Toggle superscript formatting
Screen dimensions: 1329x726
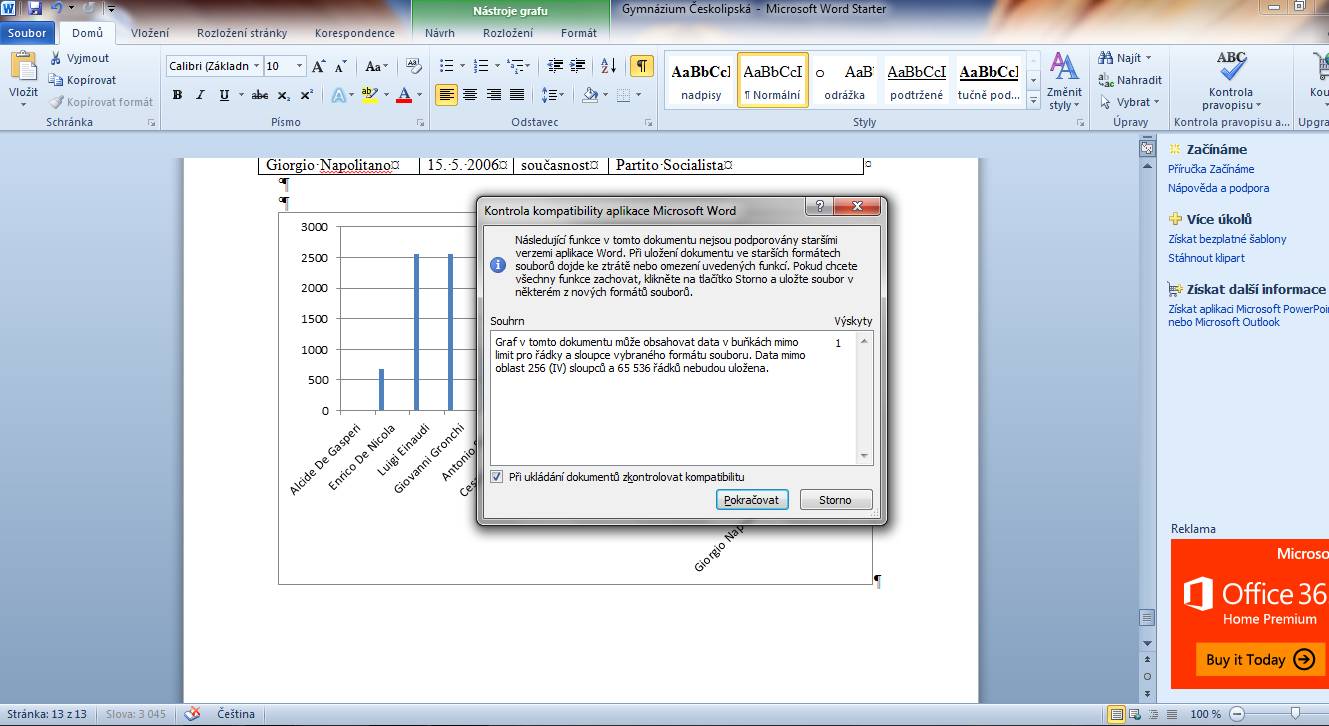(307, 95)
